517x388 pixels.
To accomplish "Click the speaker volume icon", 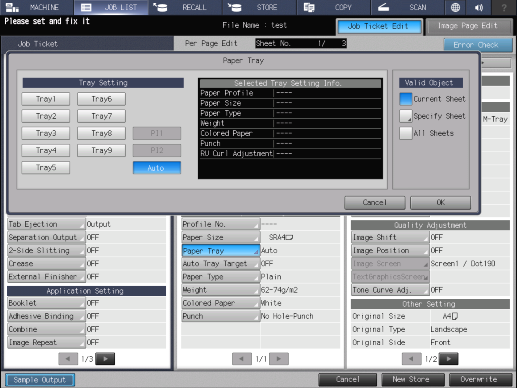I will coord(479,7).
